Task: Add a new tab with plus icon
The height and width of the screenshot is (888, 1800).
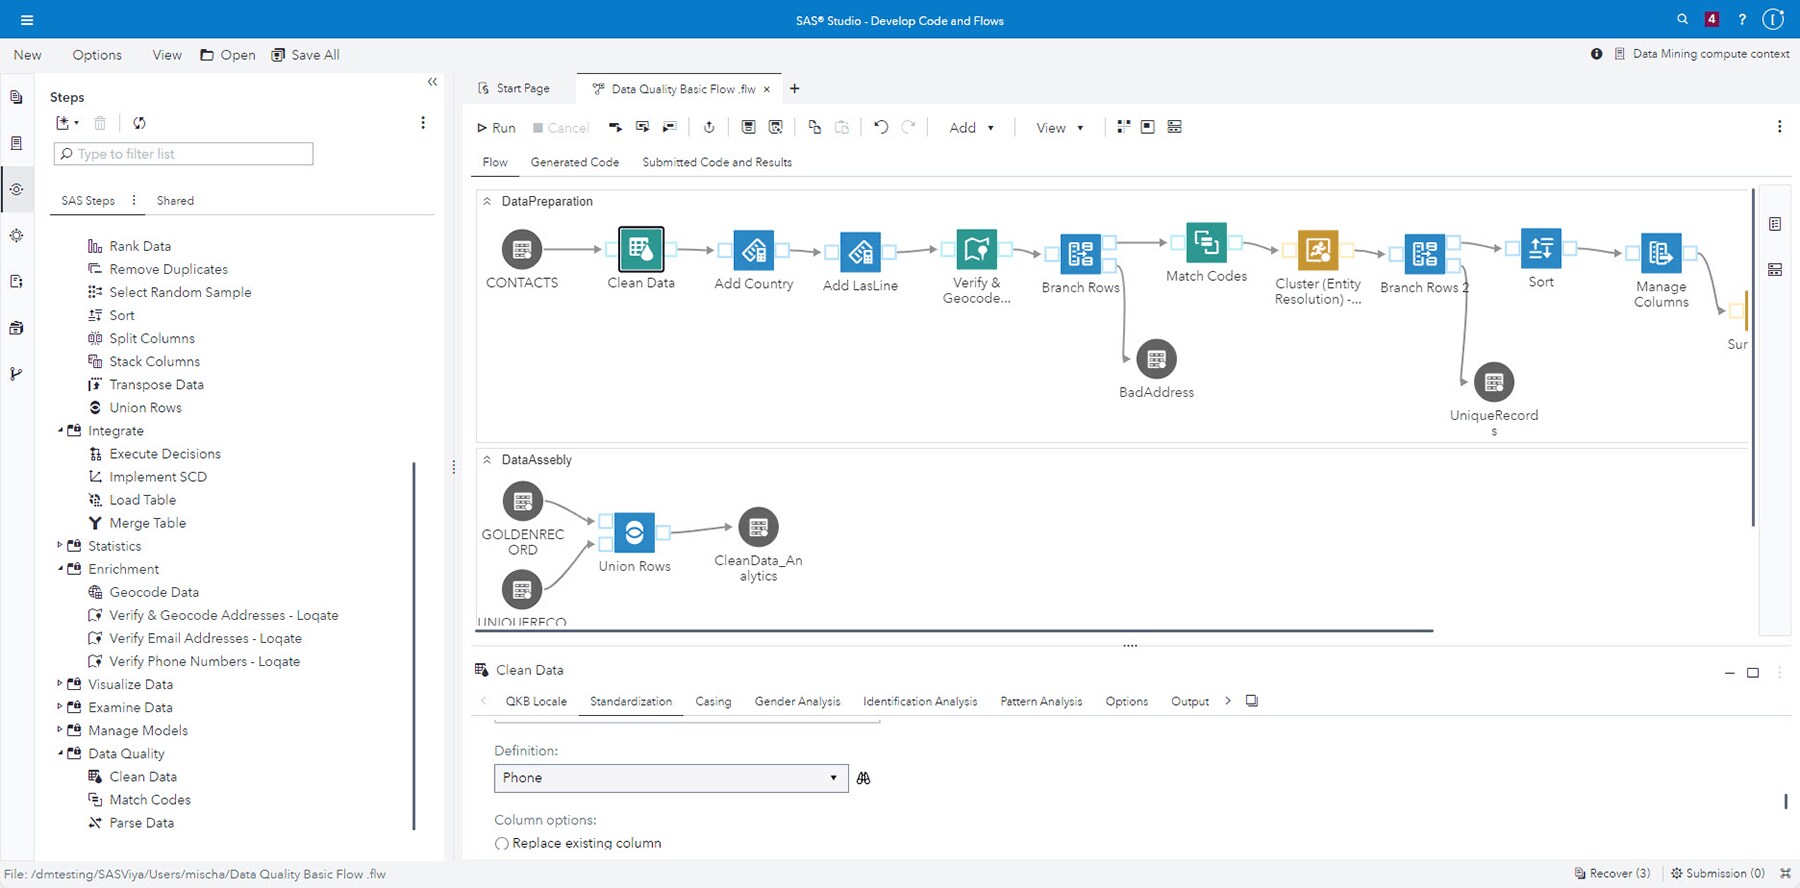Action: [795, 89]
